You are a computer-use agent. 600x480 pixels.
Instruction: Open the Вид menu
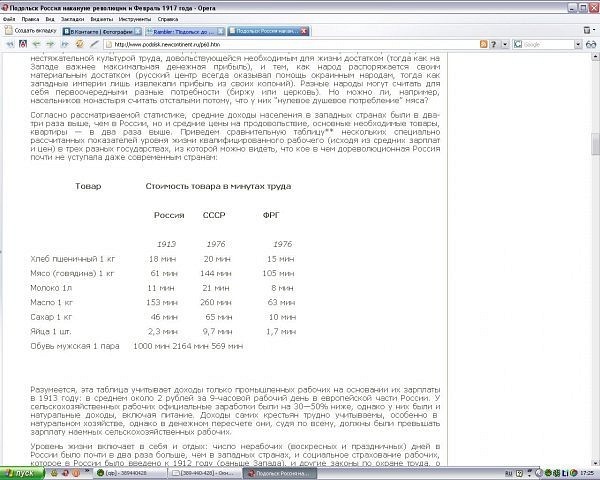click(50, 19)
